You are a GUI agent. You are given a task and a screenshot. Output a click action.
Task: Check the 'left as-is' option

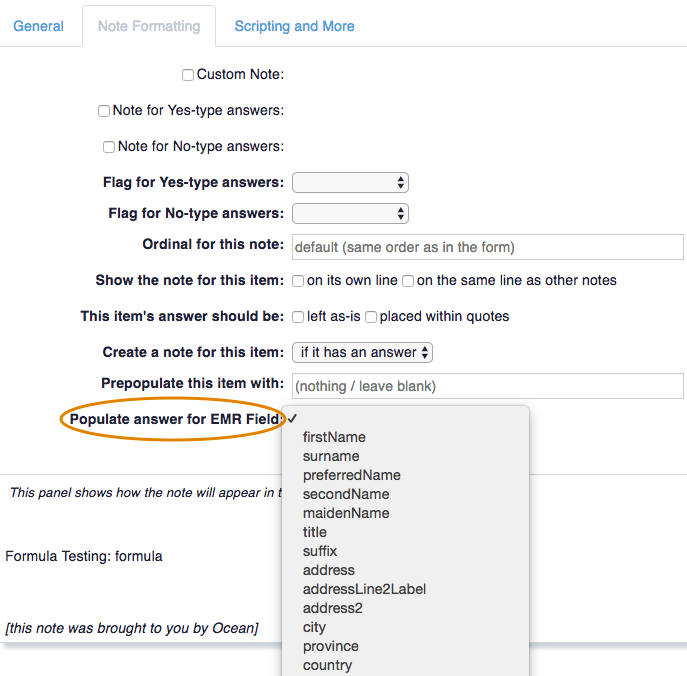(298, 317)
